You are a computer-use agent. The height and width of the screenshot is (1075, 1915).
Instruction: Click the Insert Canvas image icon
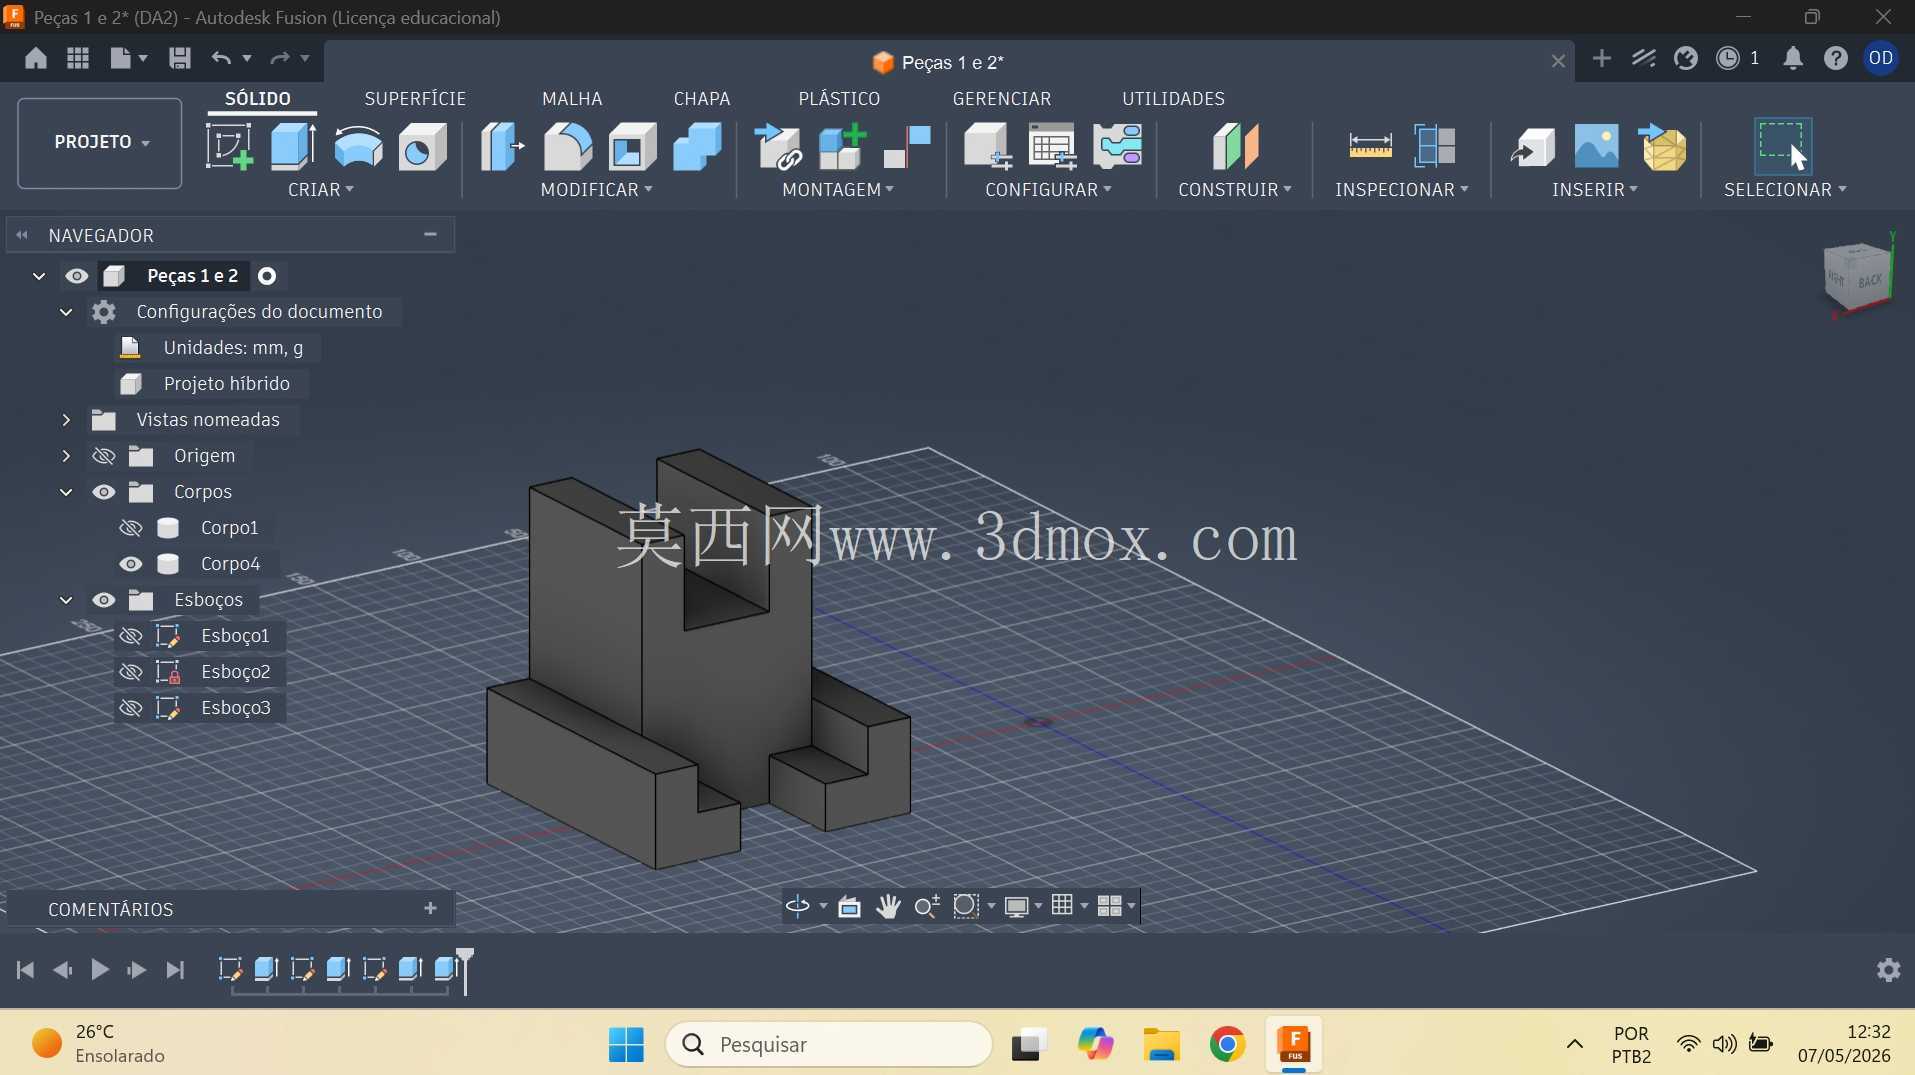[1596, 146]
